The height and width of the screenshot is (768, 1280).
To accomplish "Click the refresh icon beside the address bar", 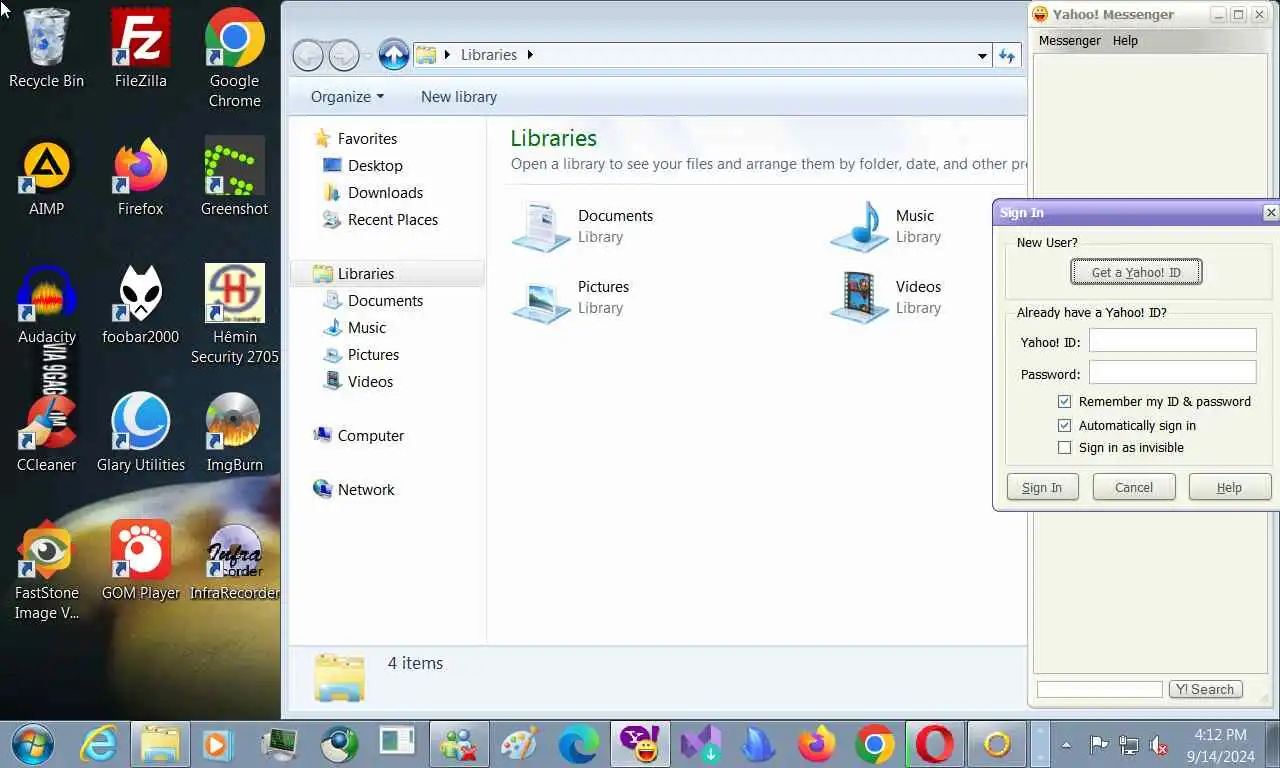I will coord(1007,55).
